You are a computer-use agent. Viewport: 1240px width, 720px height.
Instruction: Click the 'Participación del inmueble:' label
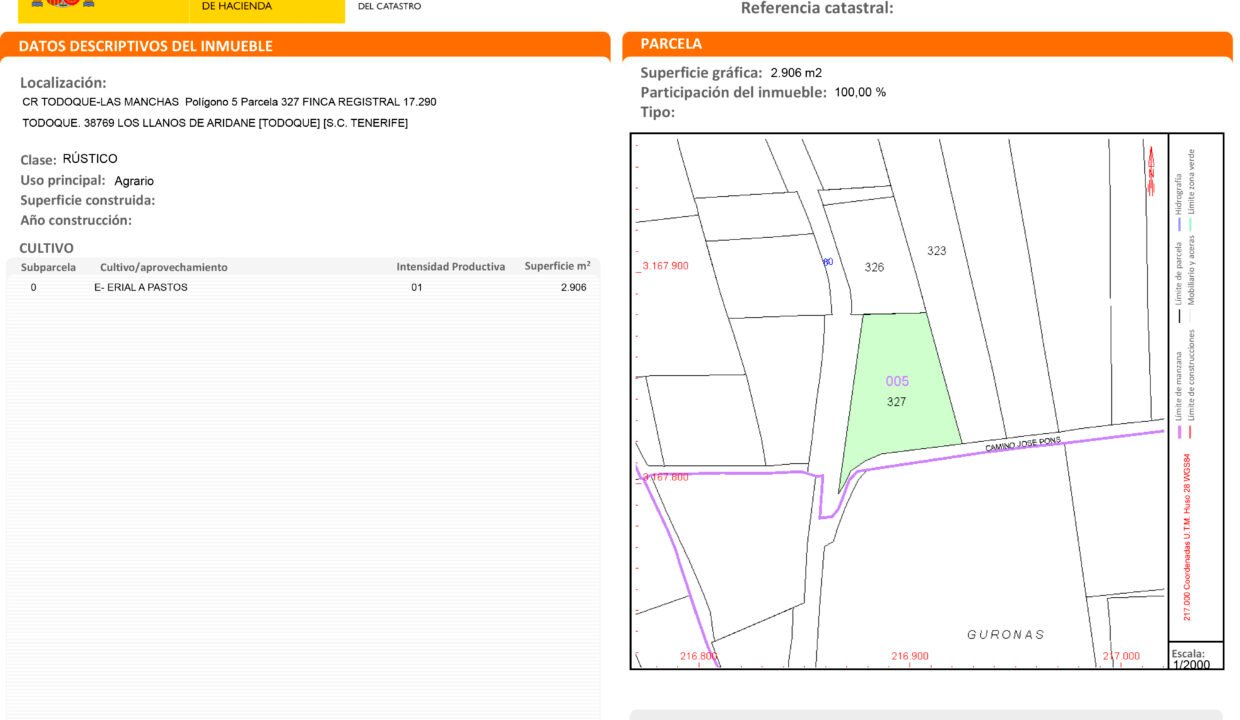(x=733, y=92)
